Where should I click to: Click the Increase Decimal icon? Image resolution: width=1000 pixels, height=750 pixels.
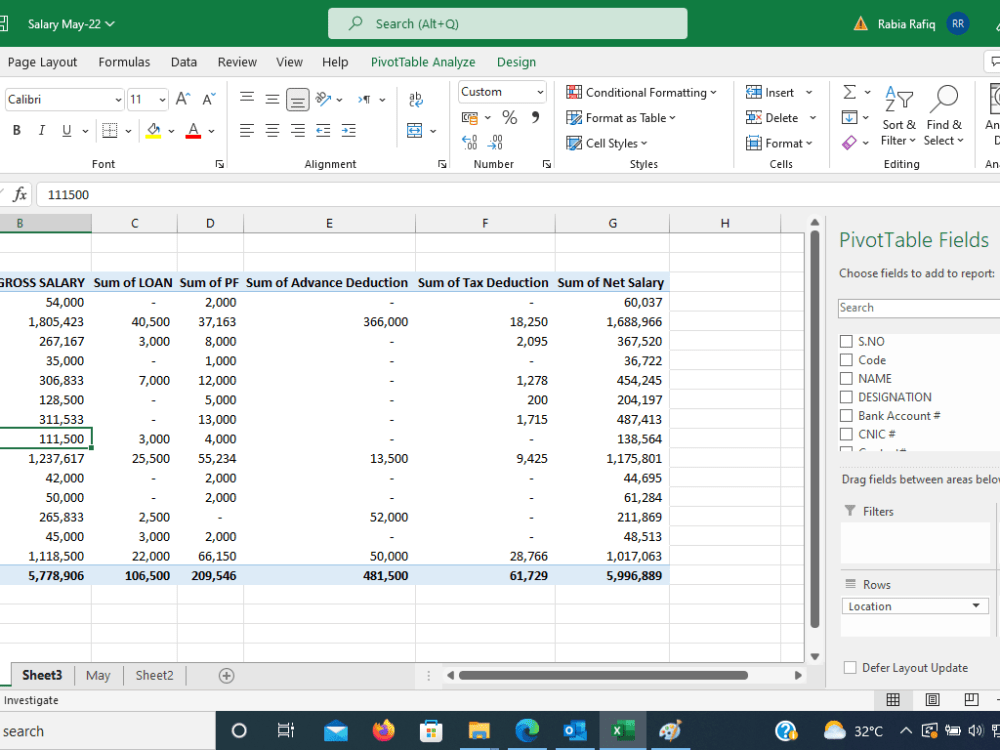[x=469, y=142]
